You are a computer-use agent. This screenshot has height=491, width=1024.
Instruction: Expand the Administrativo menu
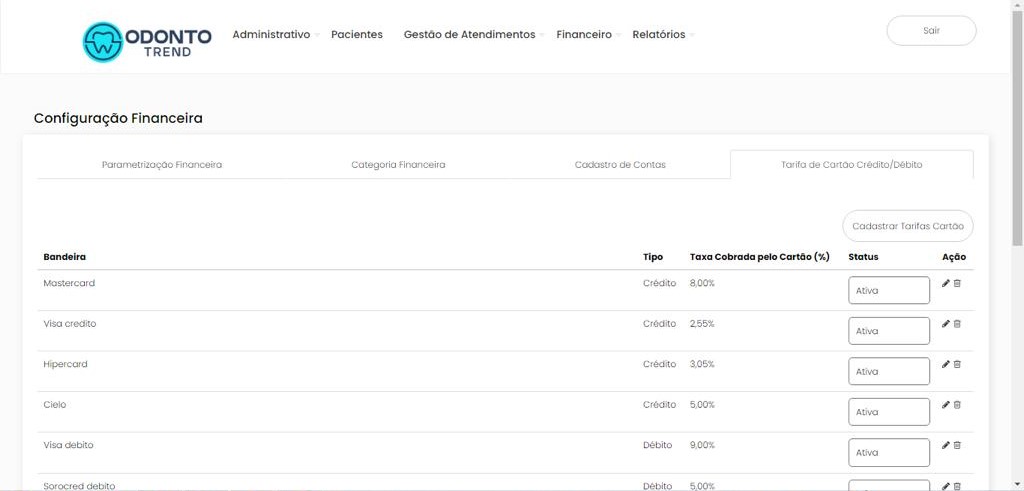coord(272,34)
